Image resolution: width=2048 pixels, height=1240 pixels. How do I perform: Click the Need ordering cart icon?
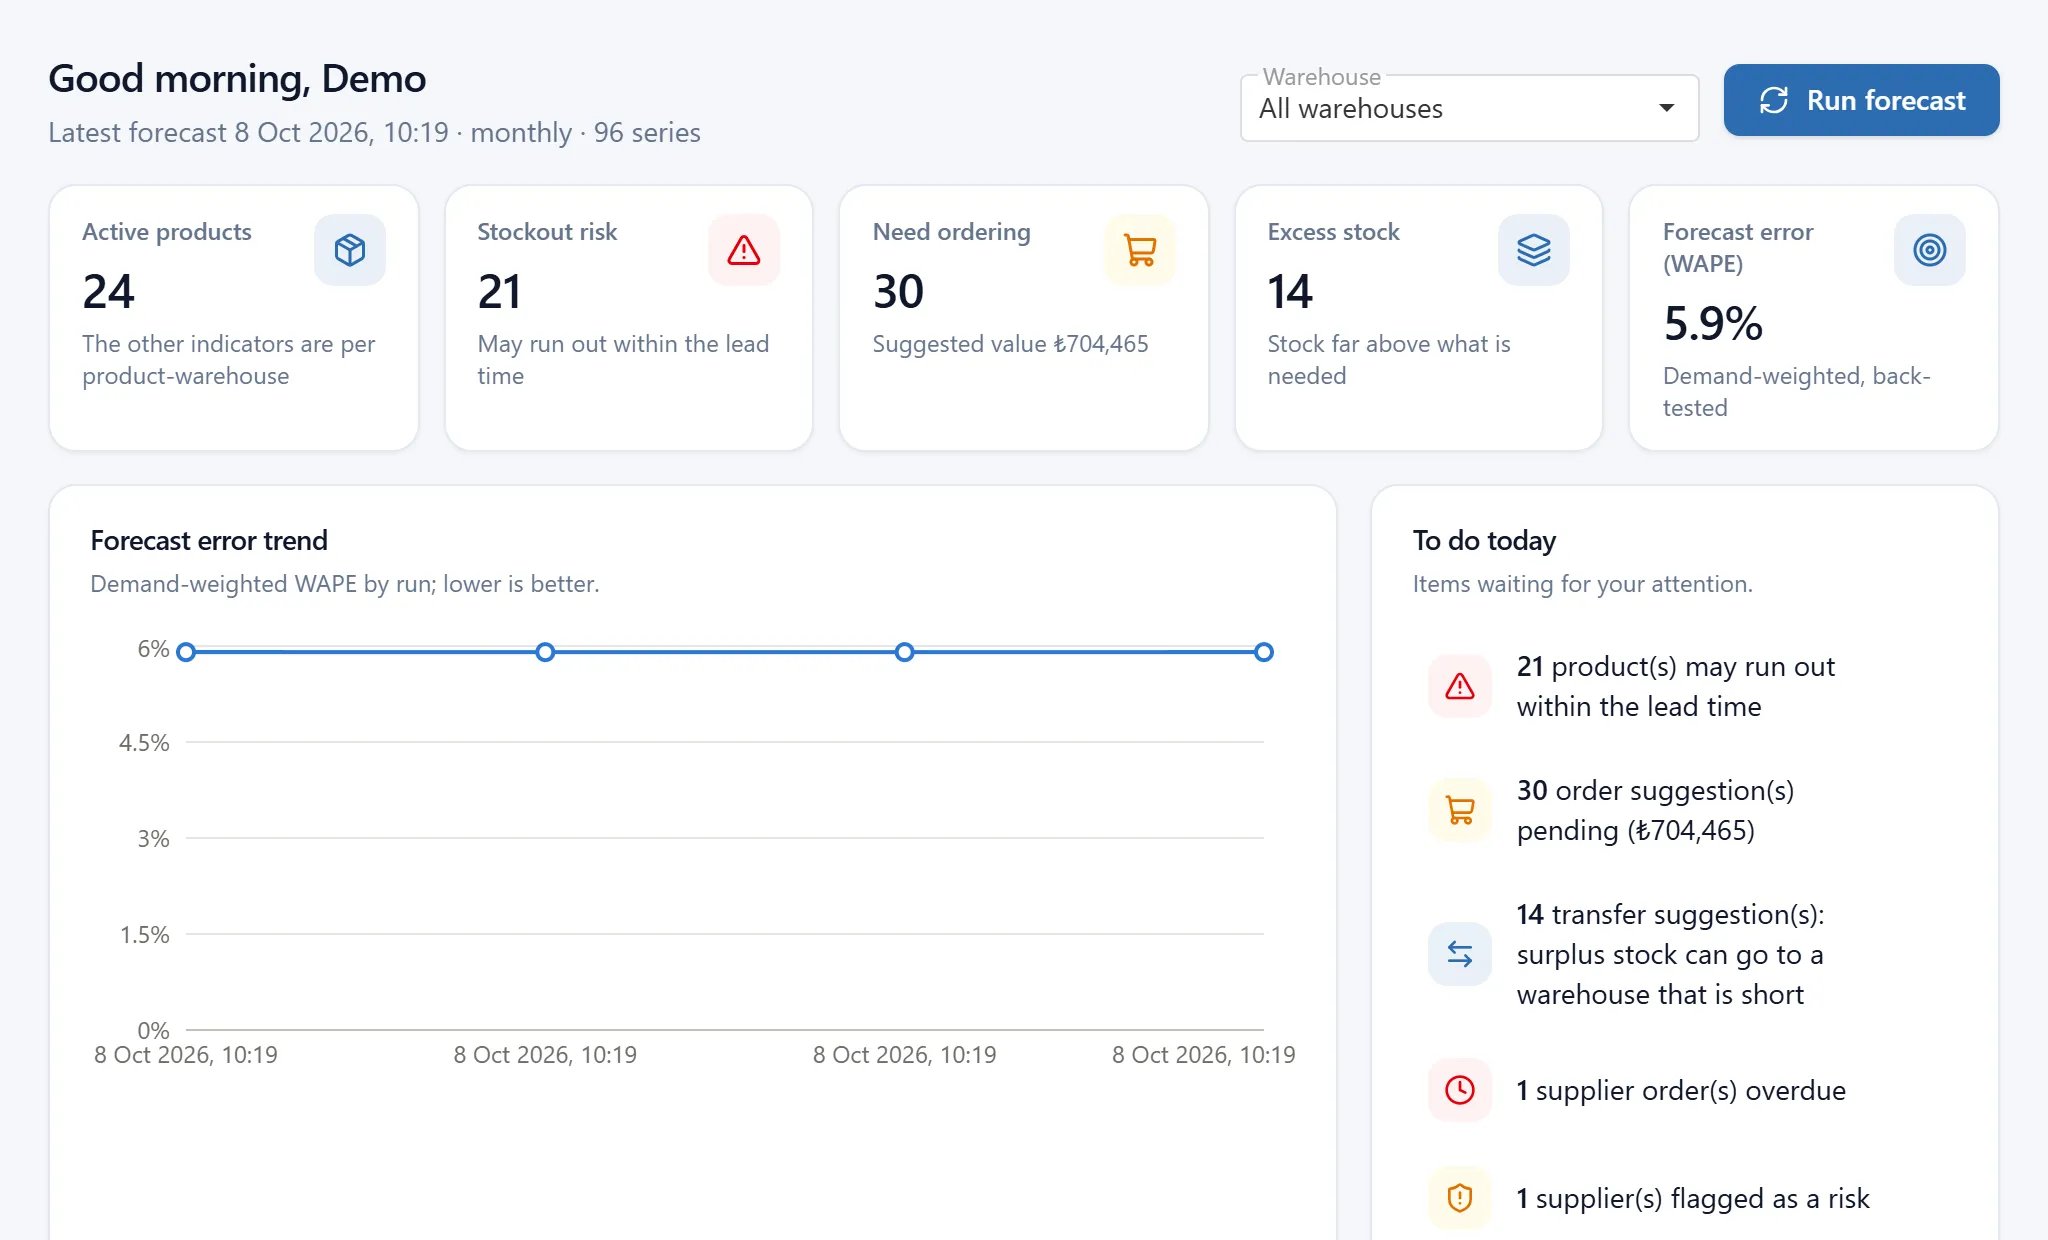[1140, 250]
